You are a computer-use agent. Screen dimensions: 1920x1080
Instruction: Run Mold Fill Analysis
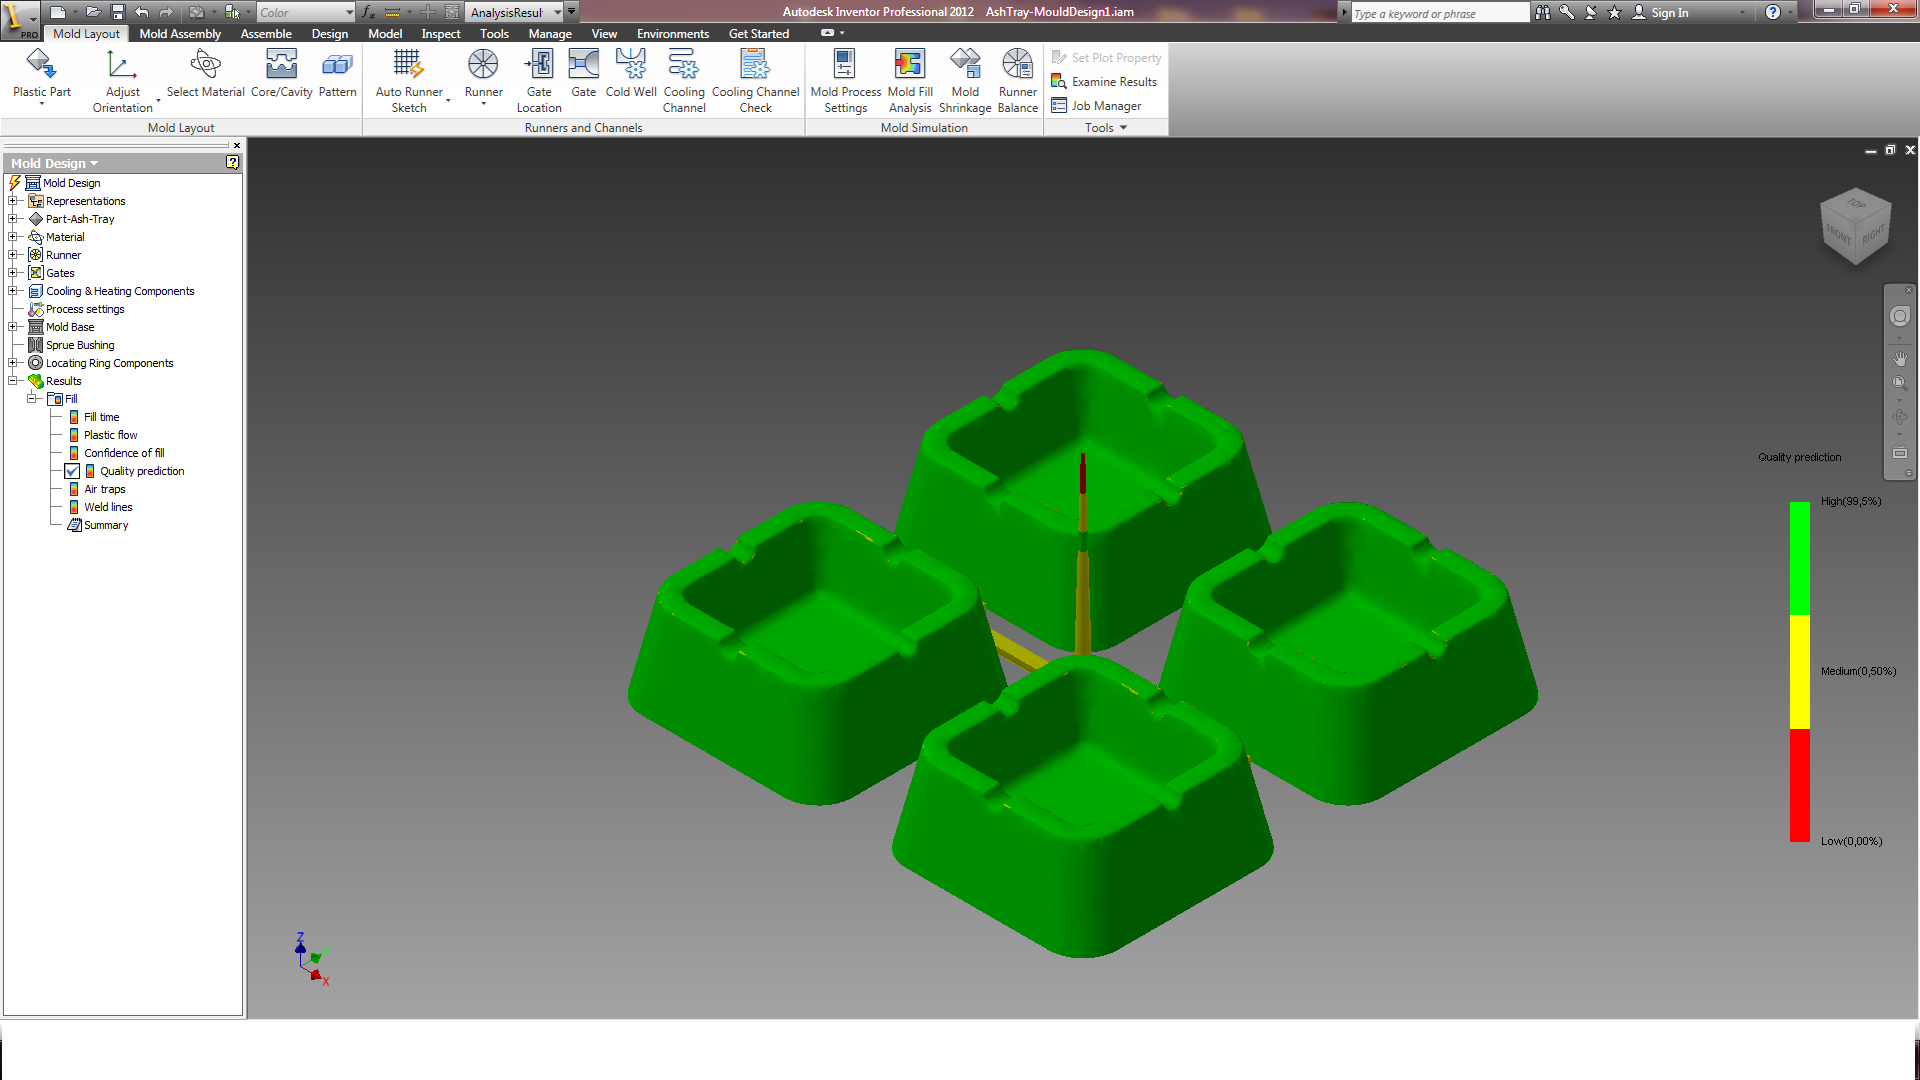coord(910,80)
